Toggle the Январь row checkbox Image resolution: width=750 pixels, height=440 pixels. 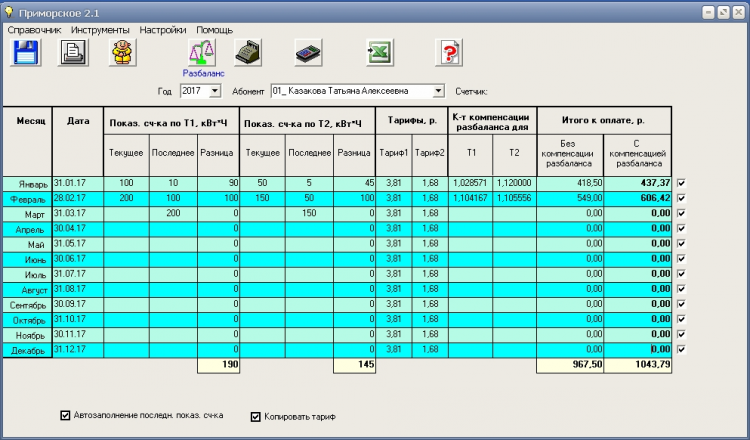pyautogui.click(x=682, y=183)
